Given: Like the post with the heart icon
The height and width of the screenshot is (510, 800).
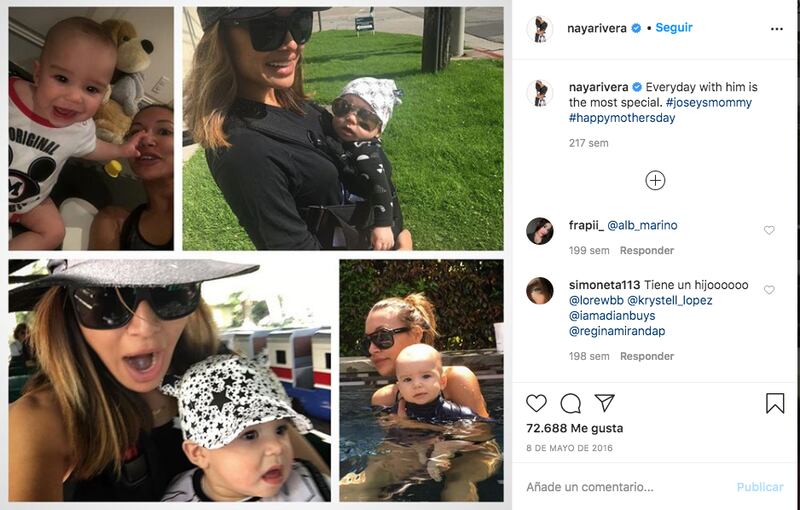Looking at the screenshot, I should tap(536, 403).
